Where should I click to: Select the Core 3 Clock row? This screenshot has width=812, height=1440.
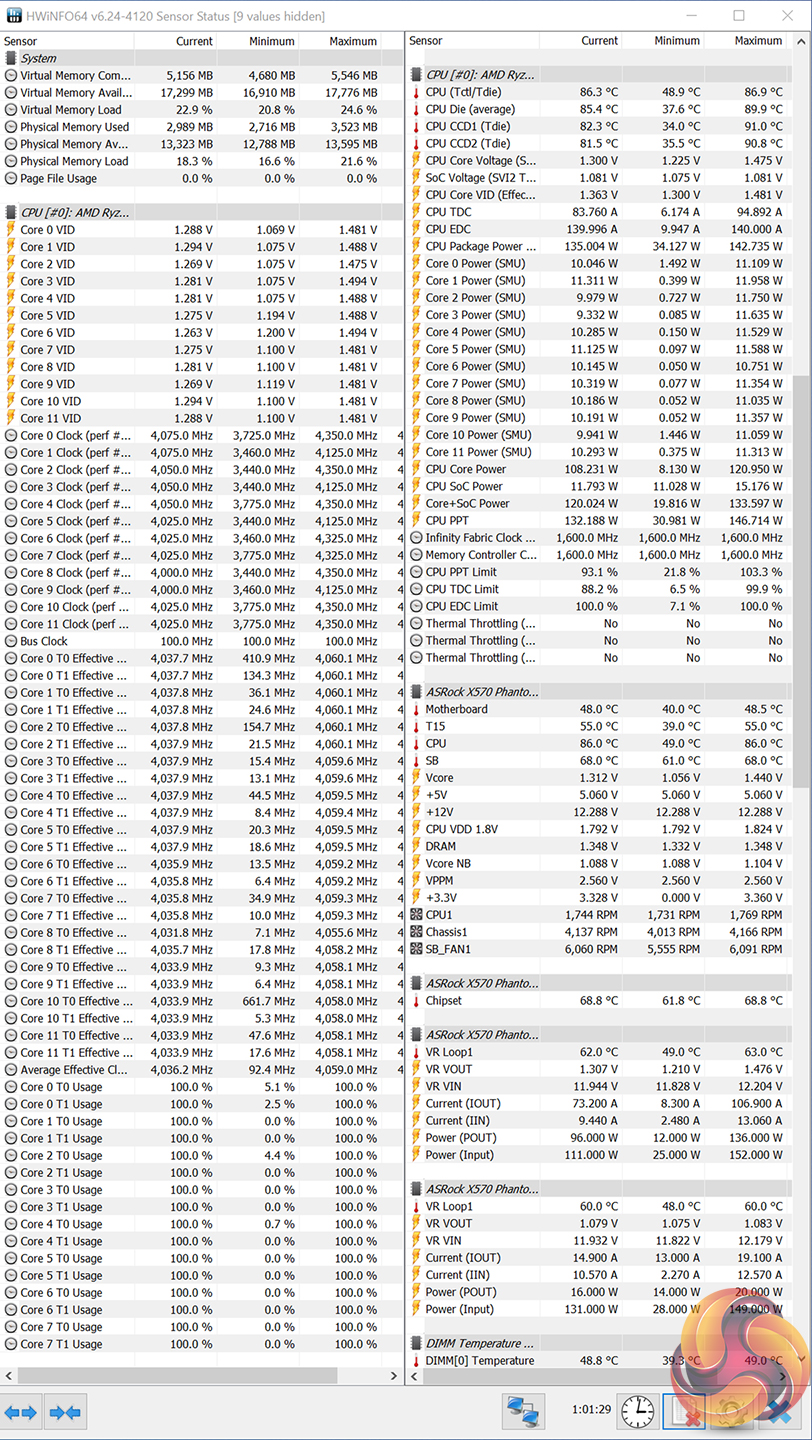(x=203, y=487)
